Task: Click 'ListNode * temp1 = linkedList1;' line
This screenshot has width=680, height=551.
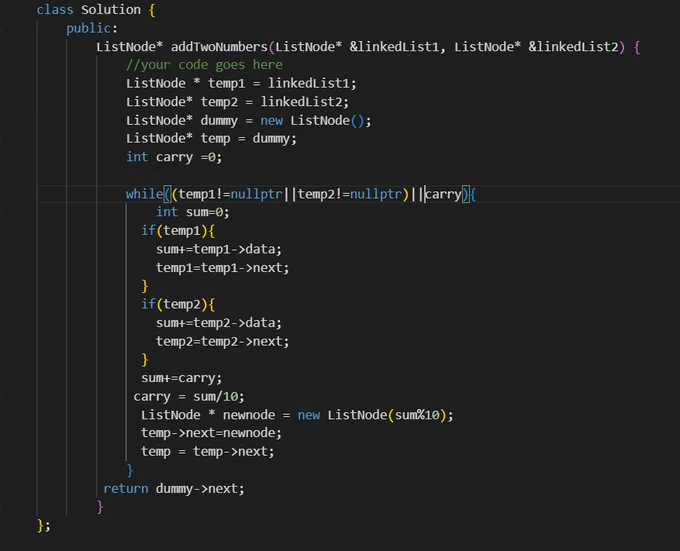Action: (x=241, y=83)
